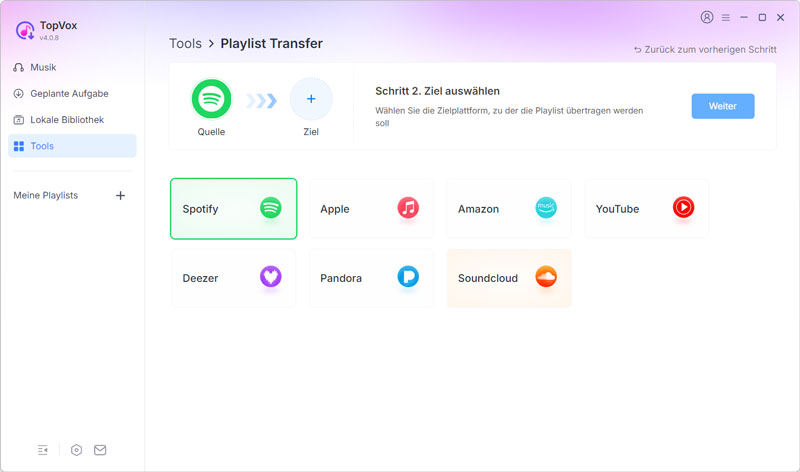Click the Tools grid icon
Screen dimensions: 800x472
[x=19, y=146]
